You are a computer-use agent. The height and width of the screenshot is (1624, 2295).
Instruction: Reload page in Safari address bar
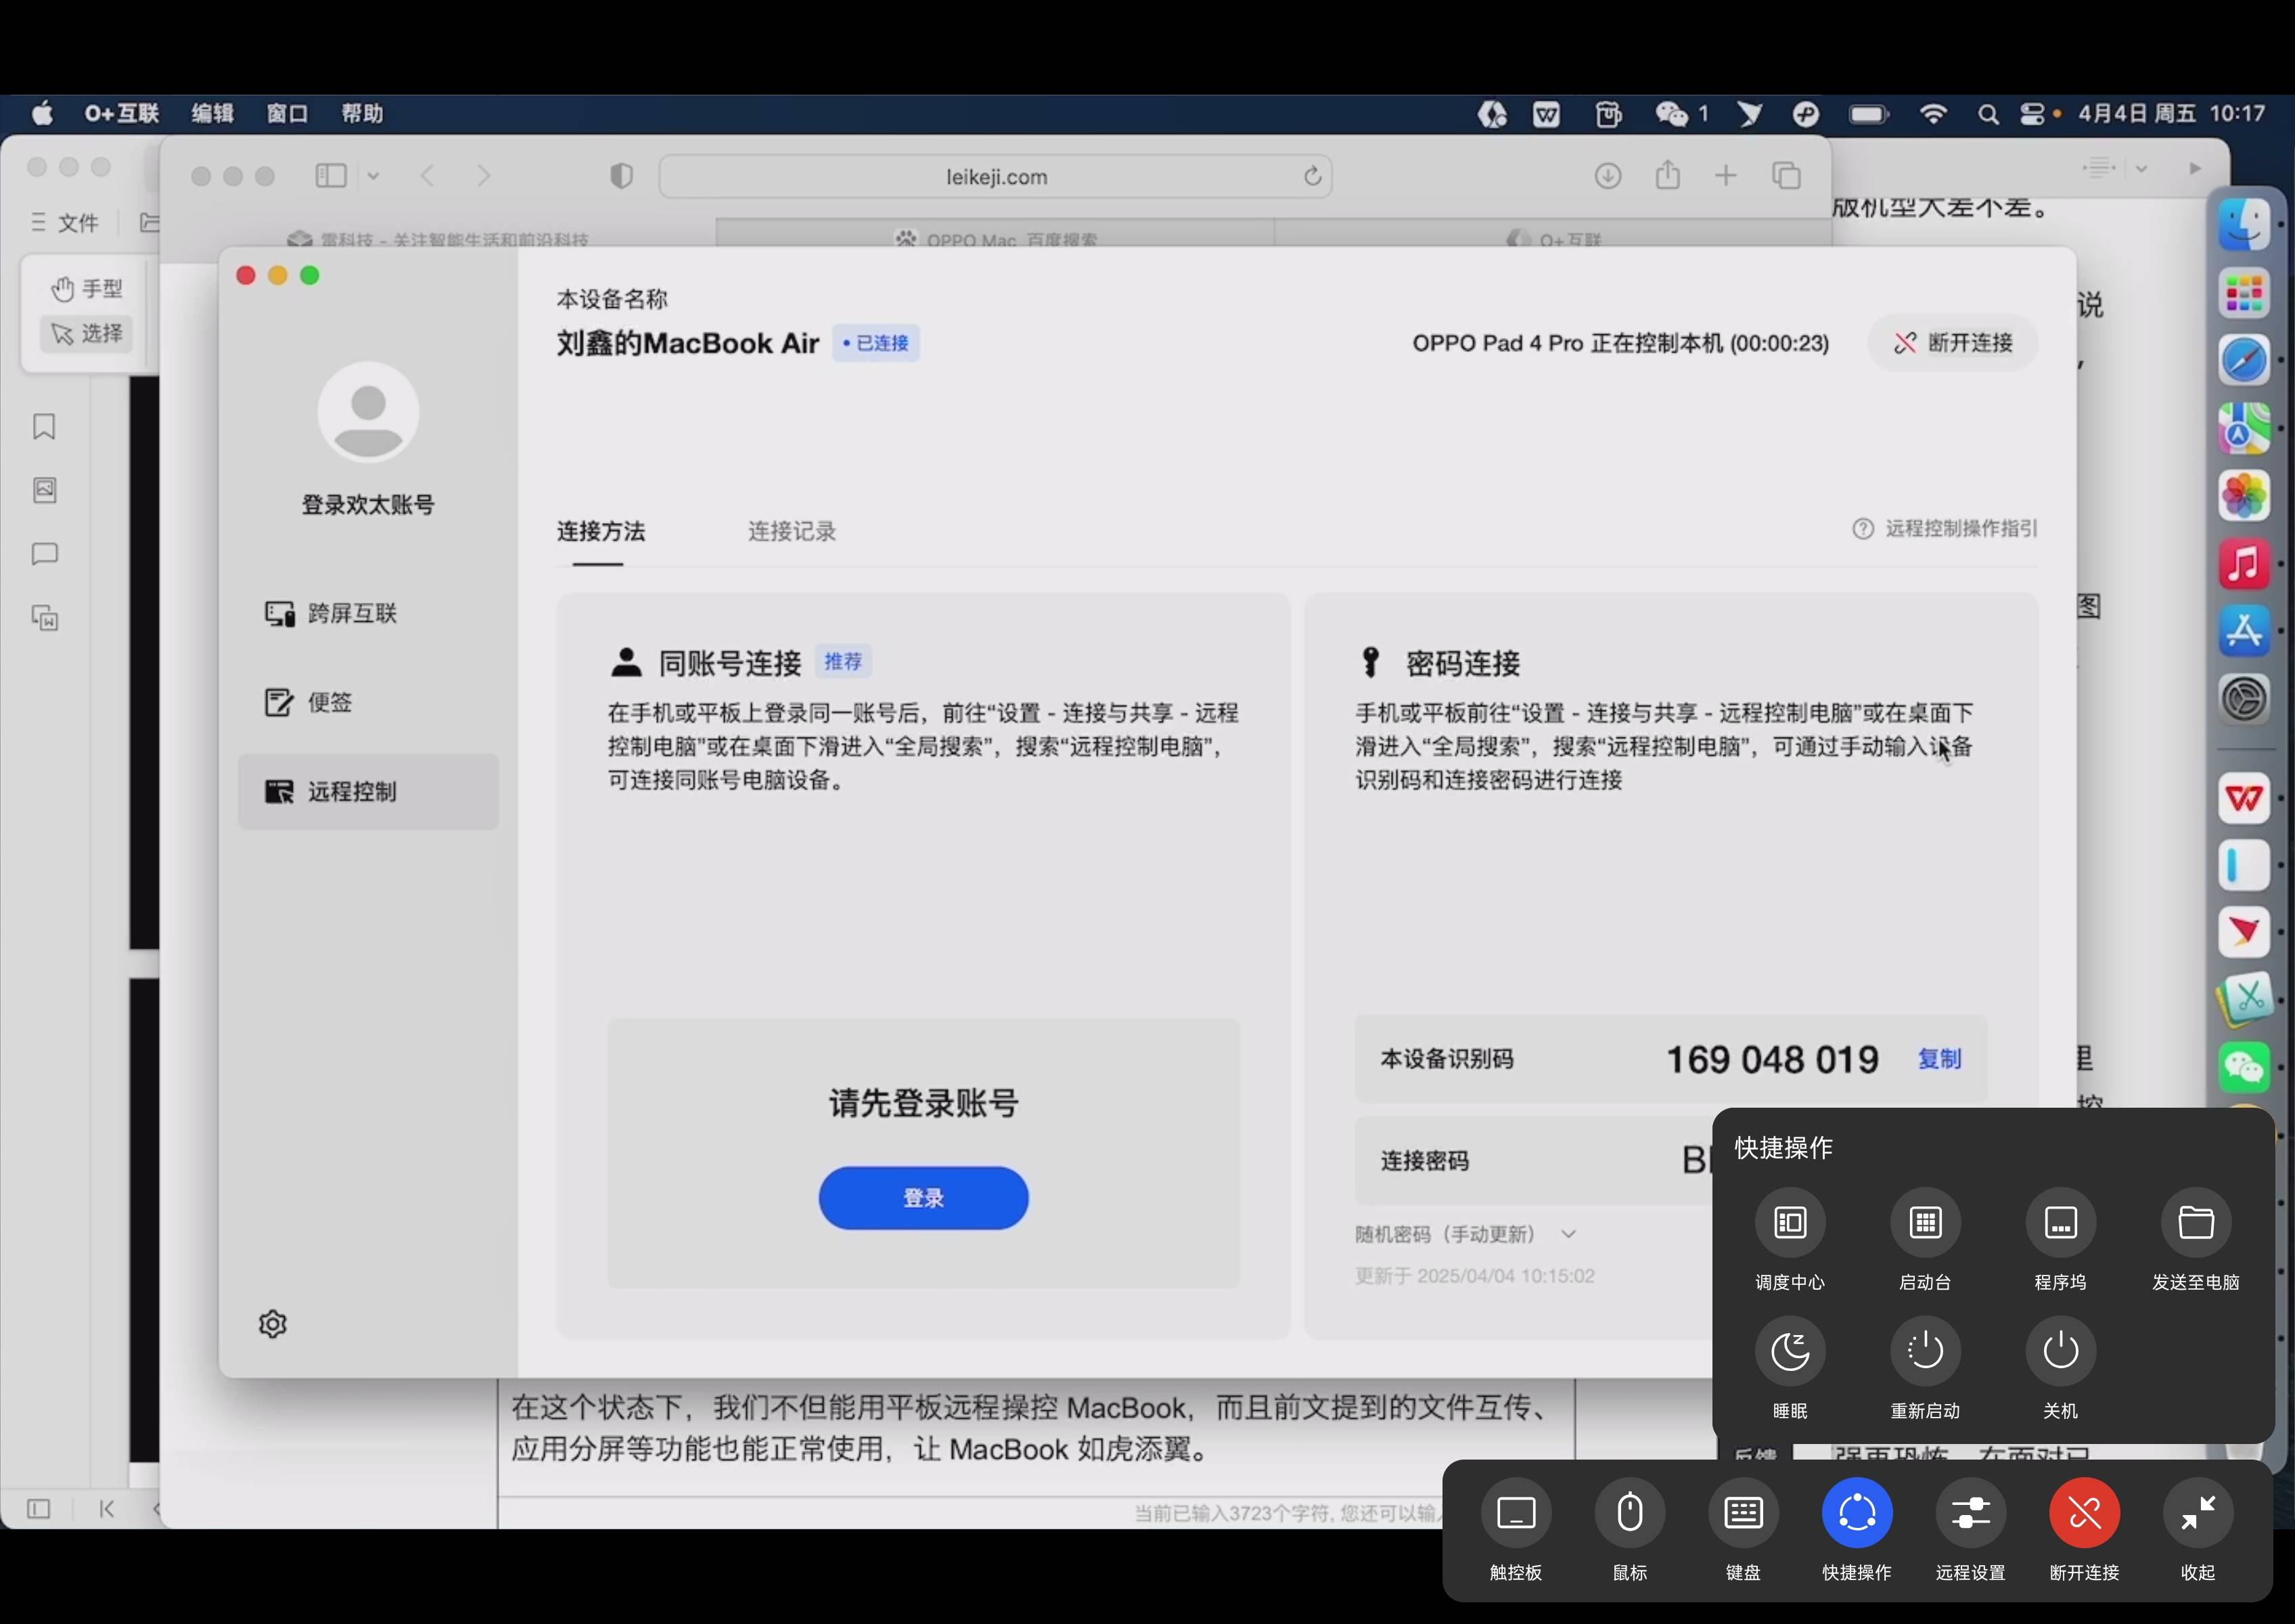point(1312,177)
